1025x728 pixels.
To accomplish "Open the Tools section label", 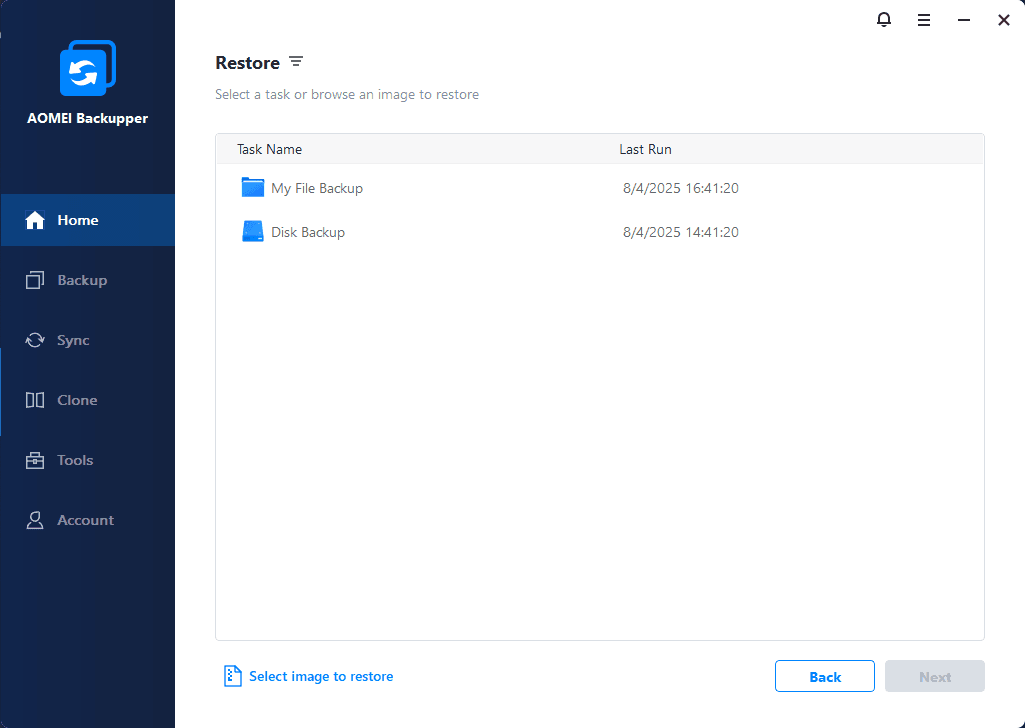I will [x=75, y=460].
